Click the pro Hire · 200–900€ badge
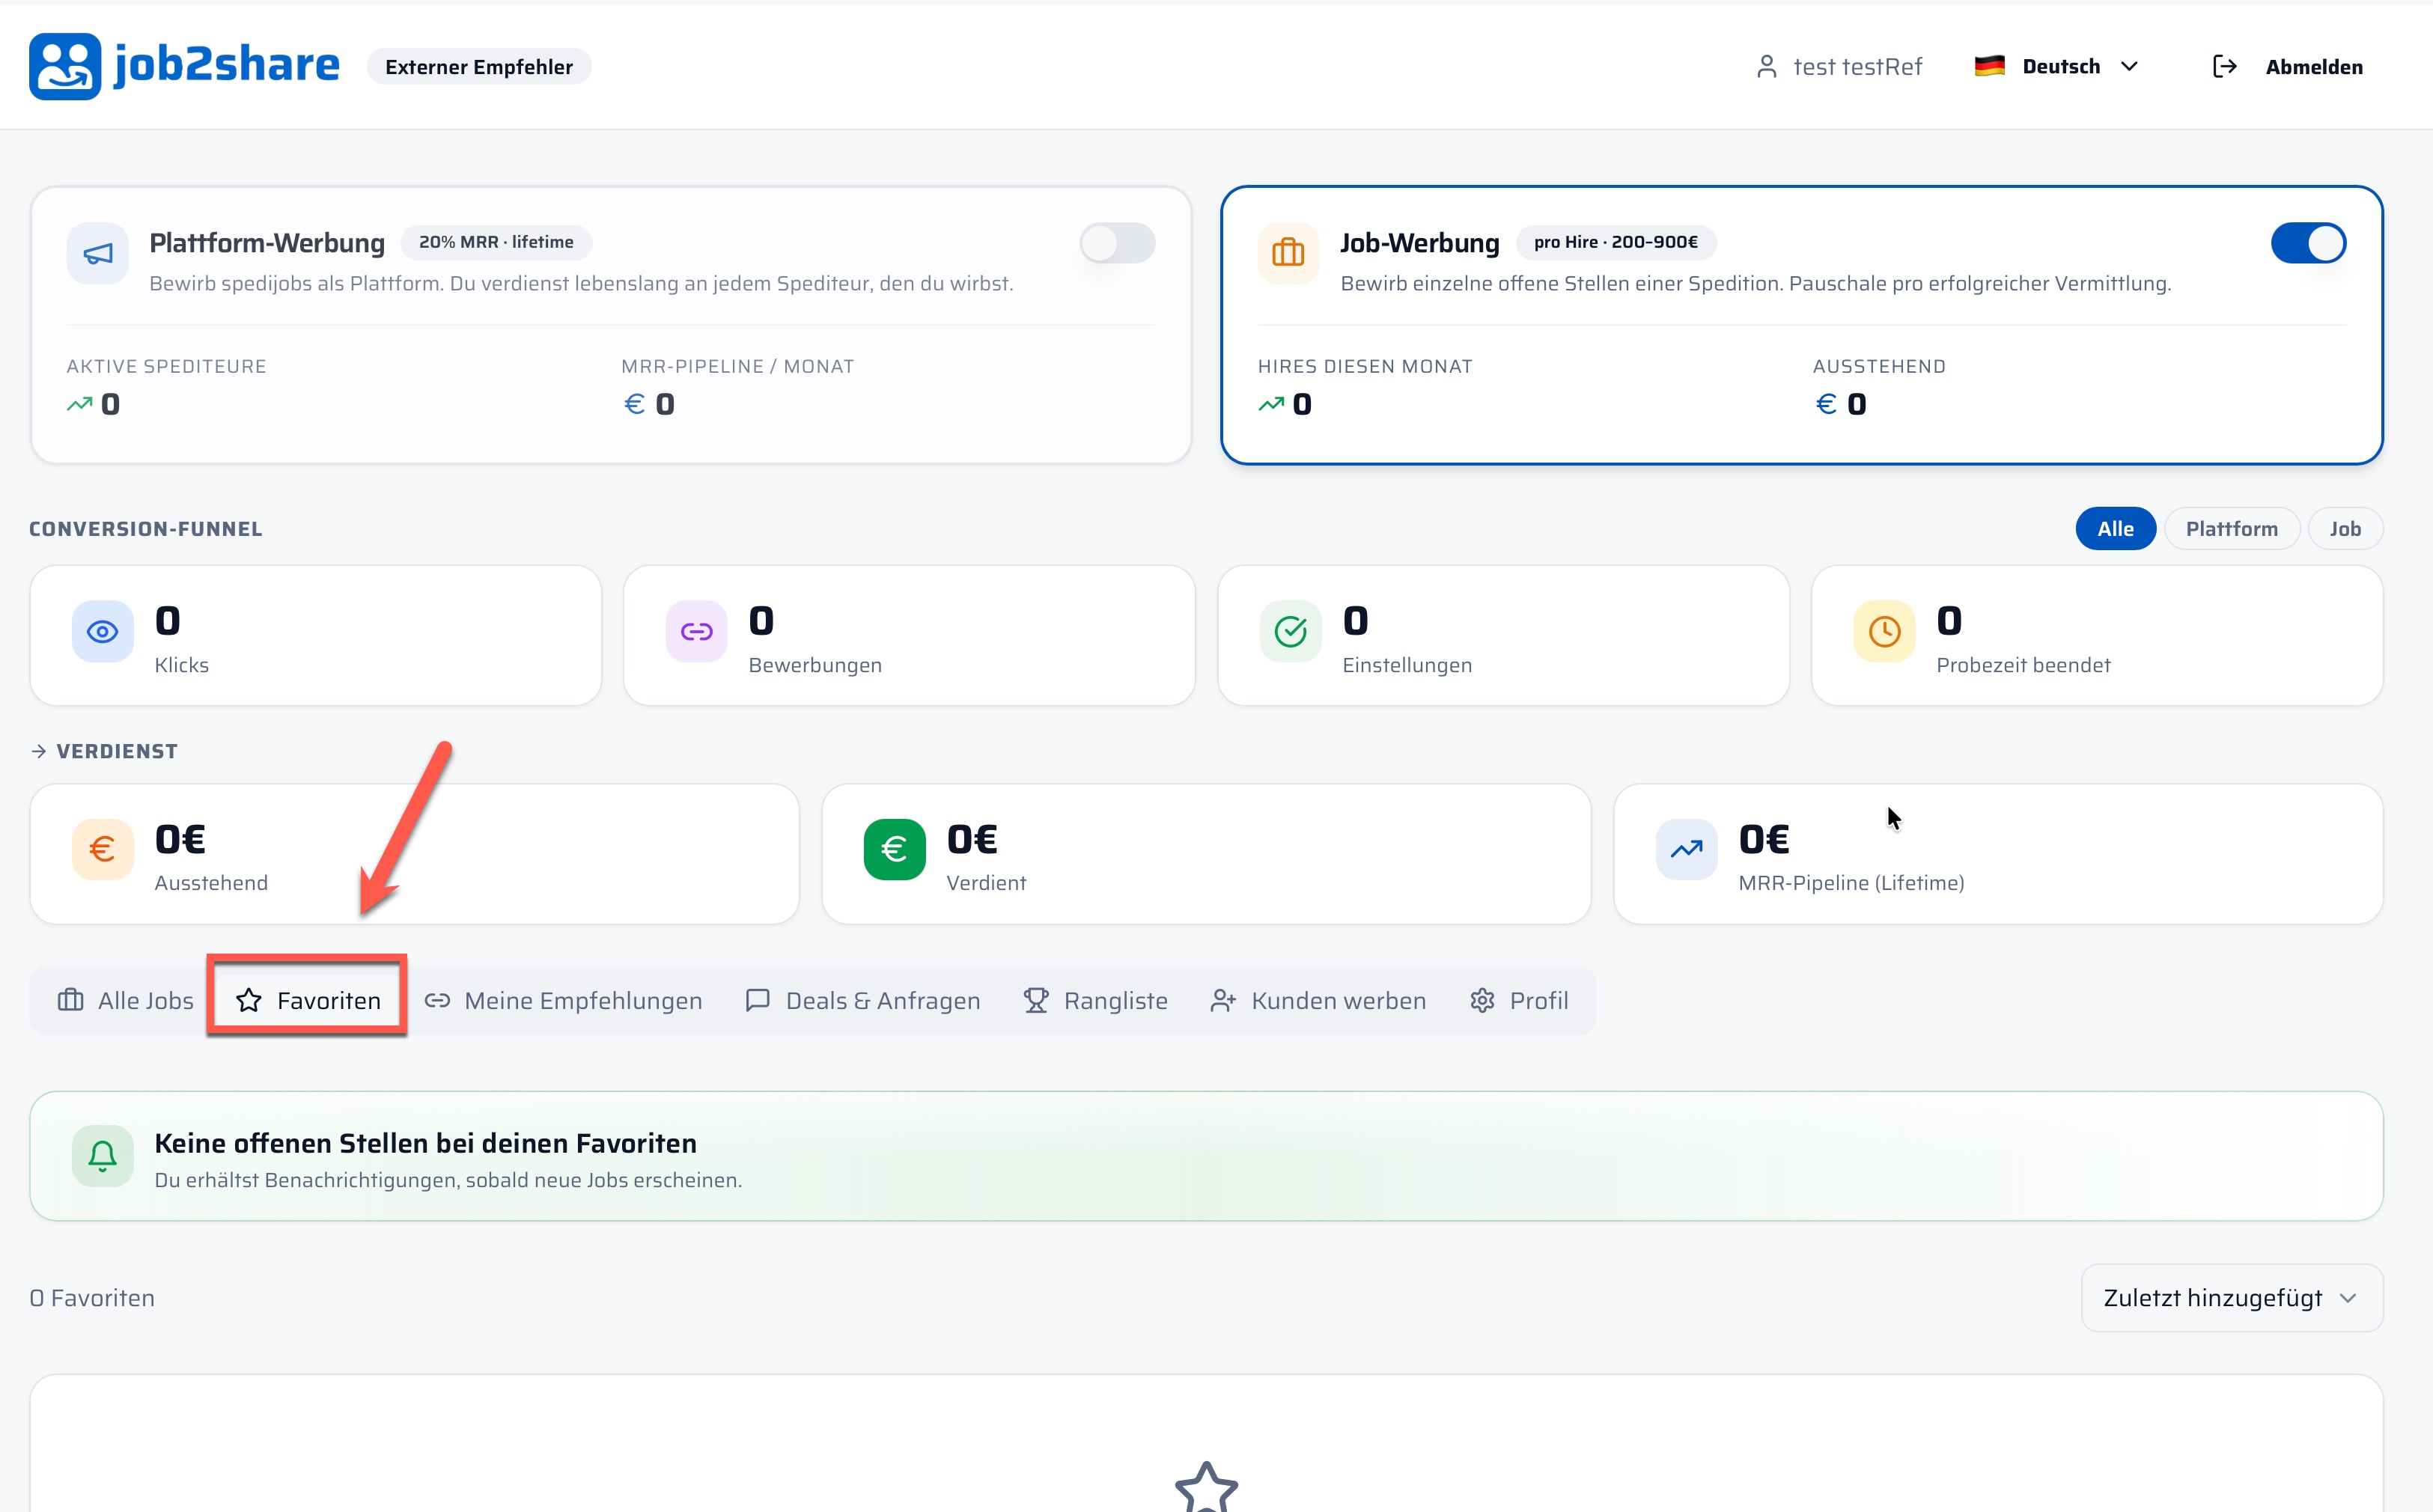 point(1616,242)
